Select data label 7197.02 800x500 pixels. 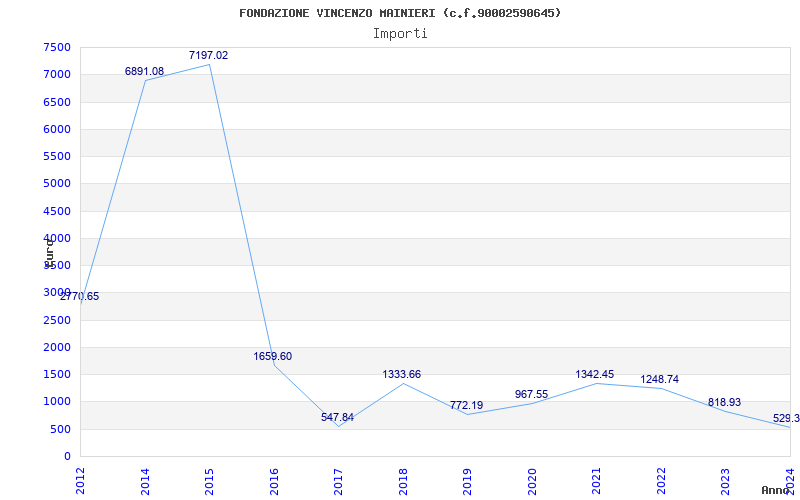coord(209,55)
